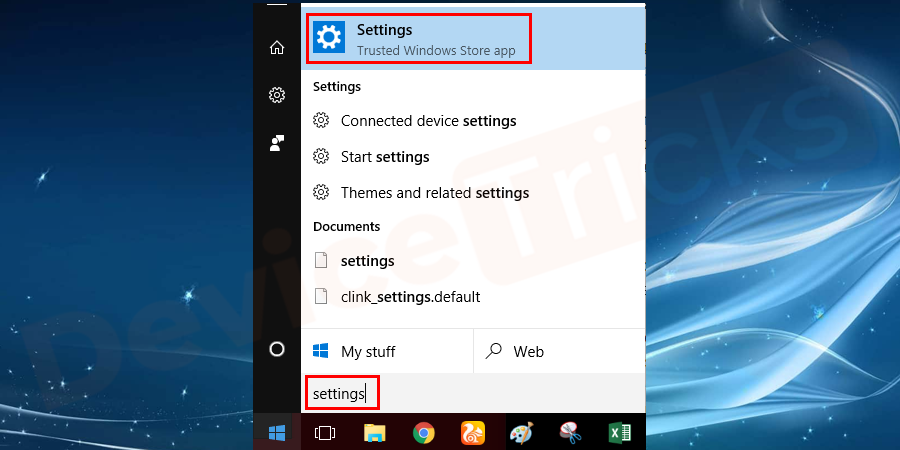Open Task View from the taskbar
This screenshot has width=900, height=450.
coord(325,432)
